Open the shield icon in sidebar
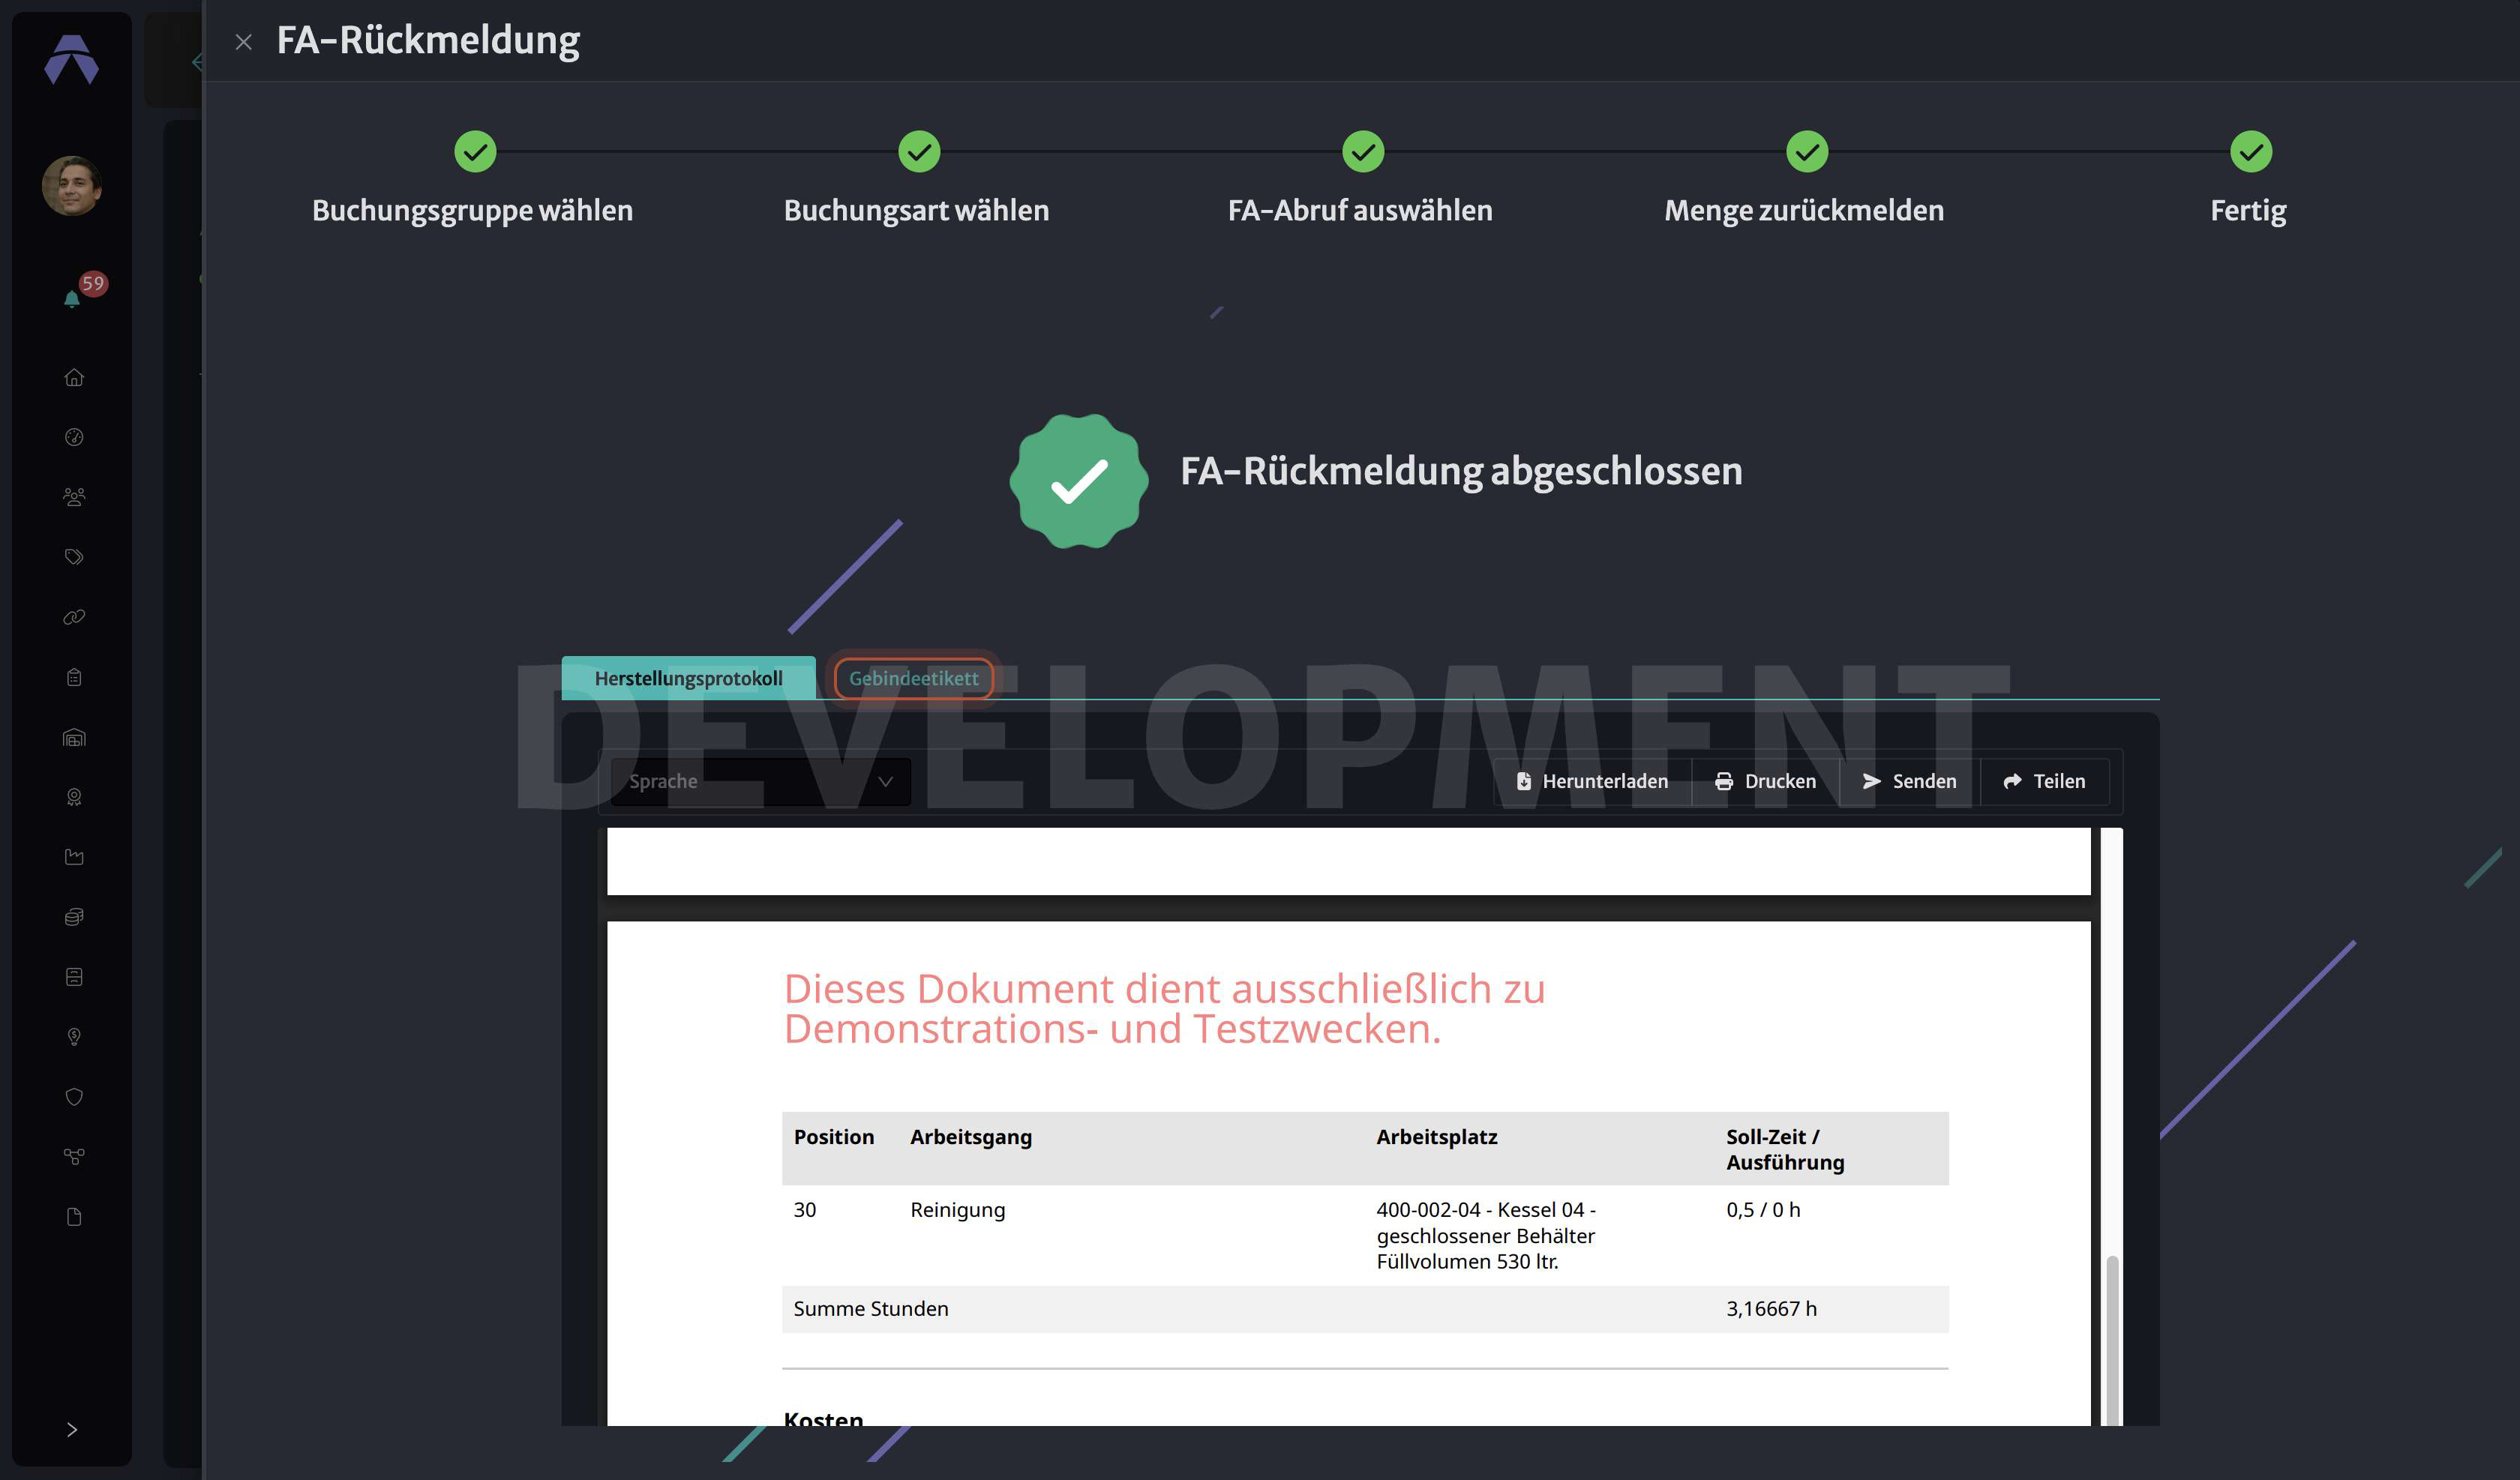 [x=74, y=1097]
